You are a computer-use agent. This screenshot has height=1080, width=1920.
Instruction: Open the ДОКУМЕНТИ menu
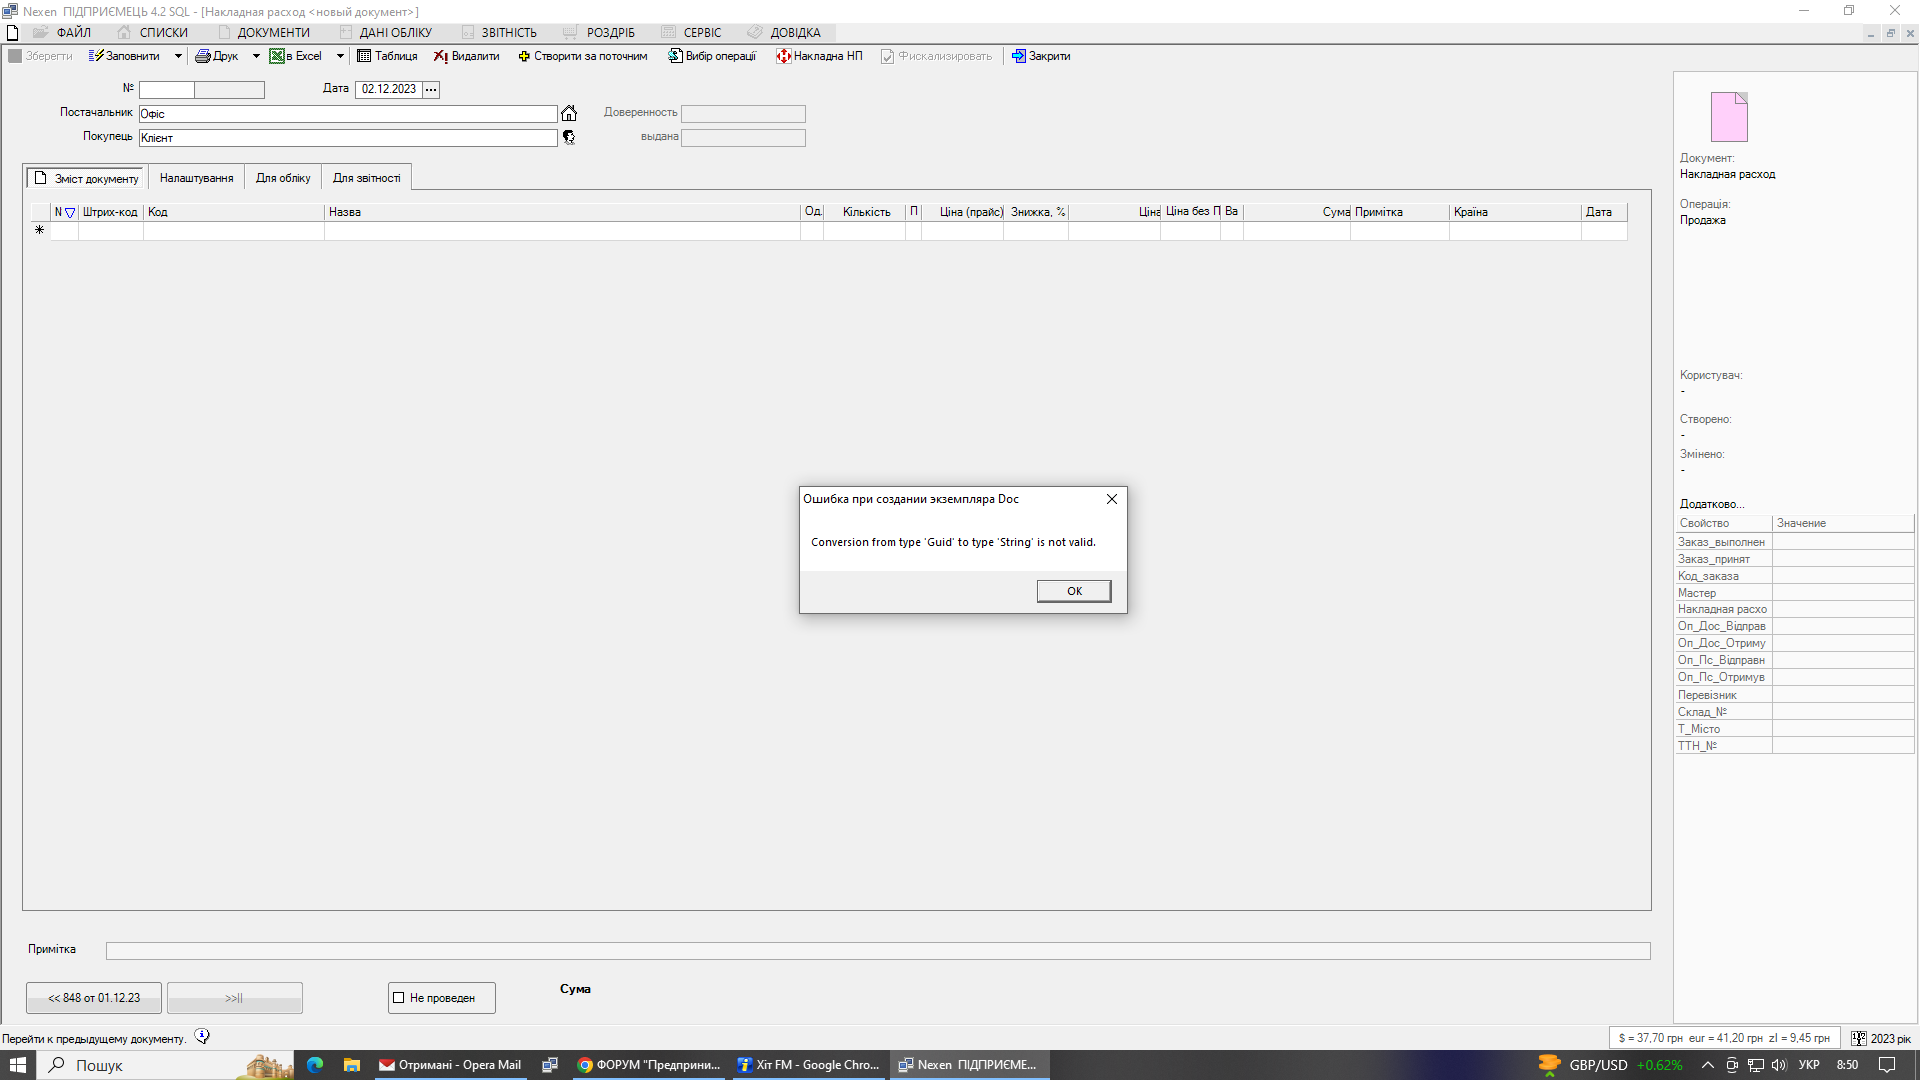click(273, 33)
